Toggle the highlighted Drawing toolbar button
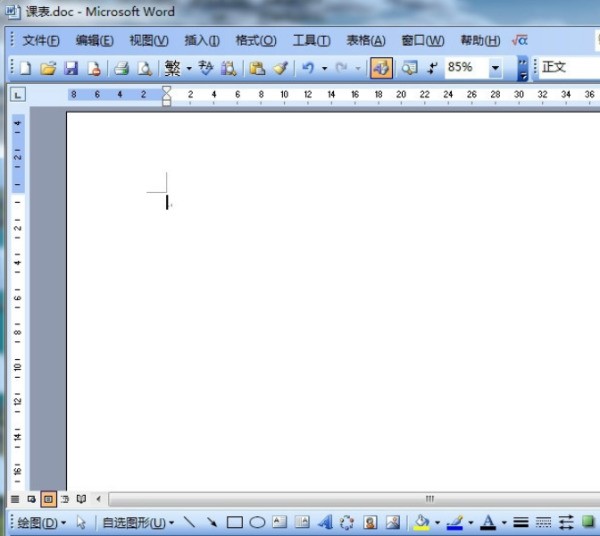600x536 pixels. click(x=381, y=68)
